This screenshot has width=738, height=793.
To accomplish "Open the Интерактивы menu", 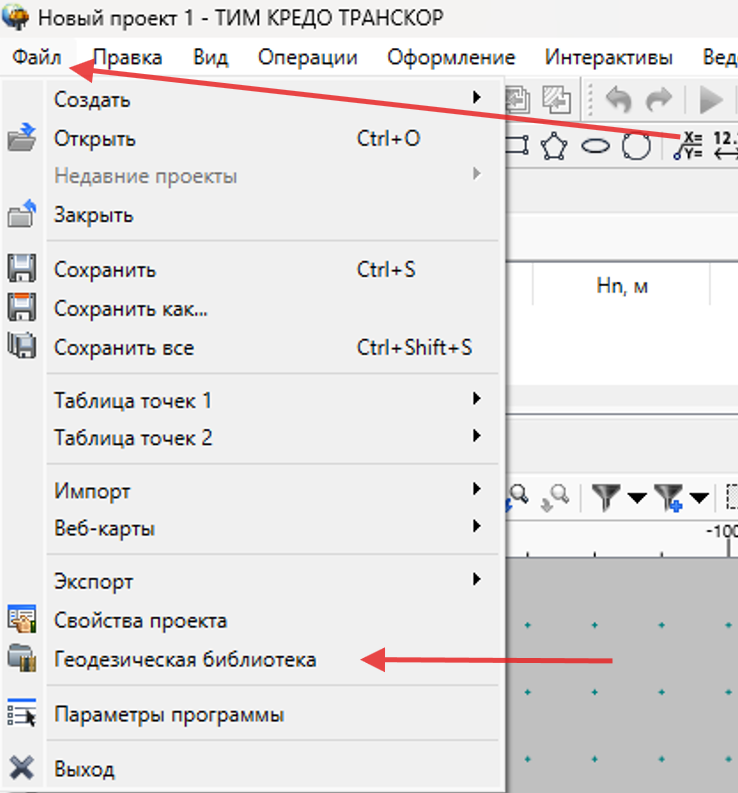I will point(609,57).
